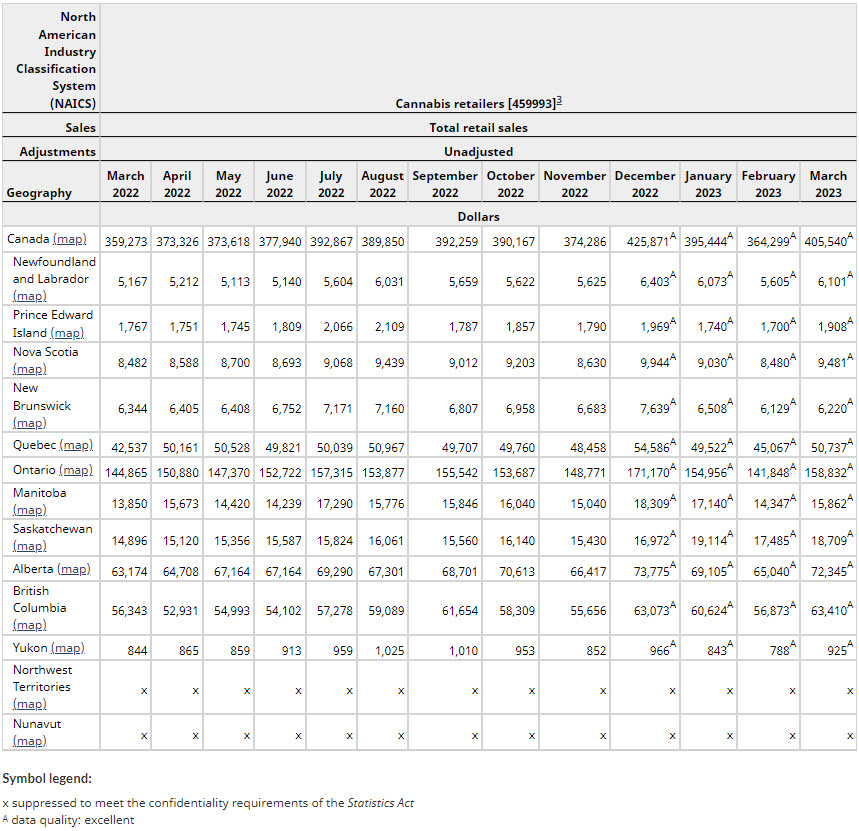Select the Geography column header
The width and height of the screenshot is (859, 831).
[x=39, y=193]
